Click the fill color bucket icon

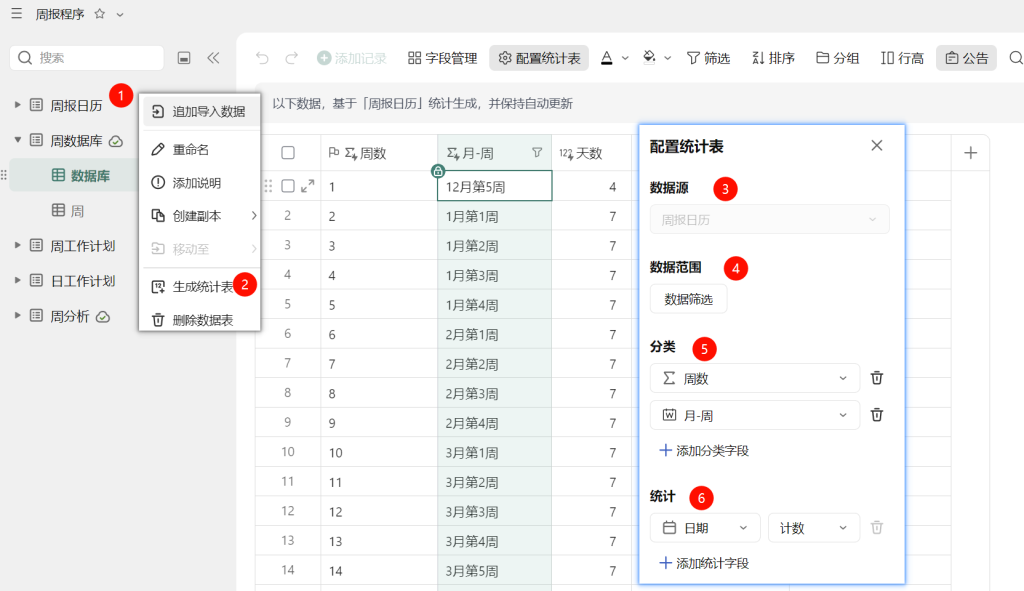tap(649, 57)
